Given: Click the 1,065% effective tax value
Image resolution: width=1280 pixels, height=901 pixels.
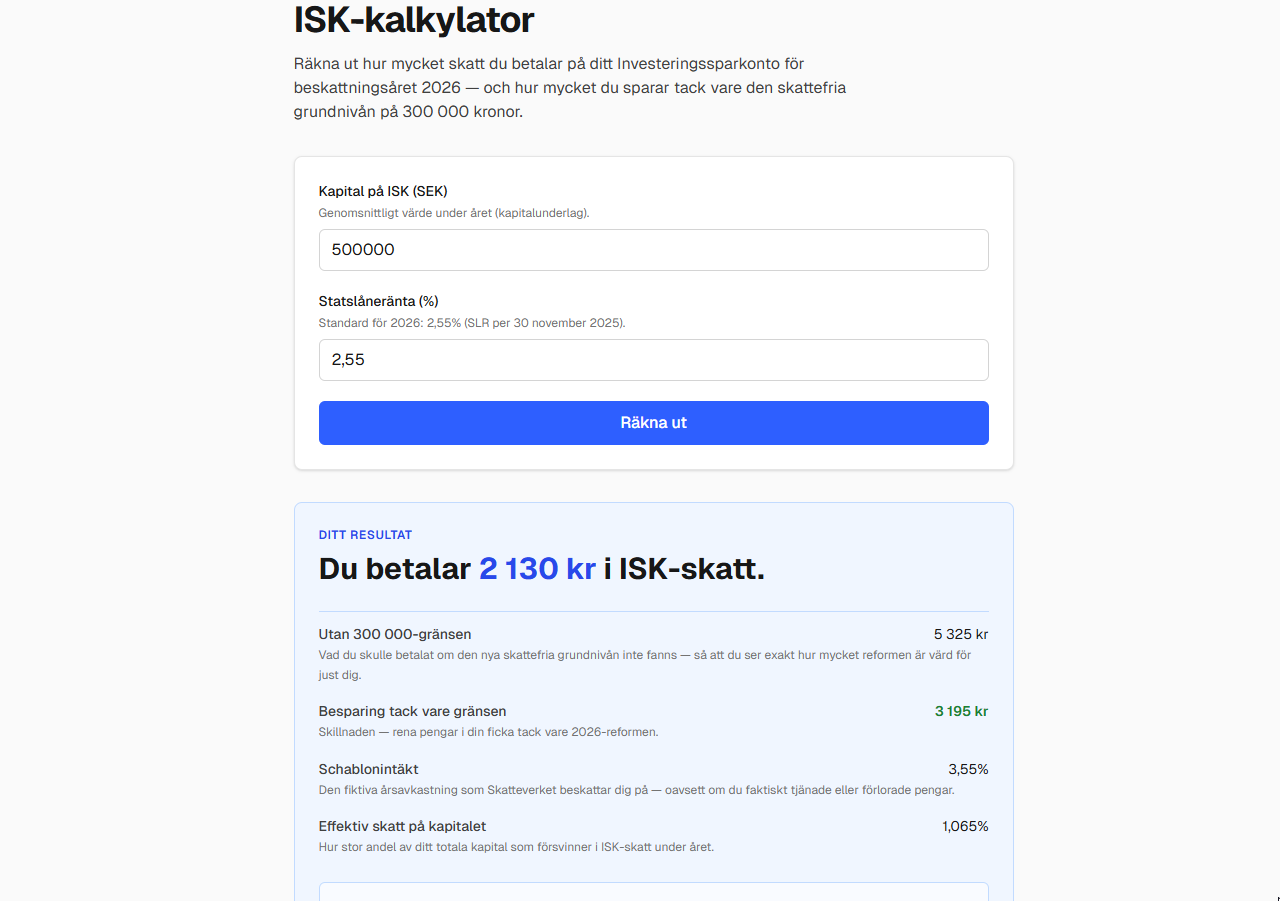Looking at the screenshot, I should [x=965, y=826].
